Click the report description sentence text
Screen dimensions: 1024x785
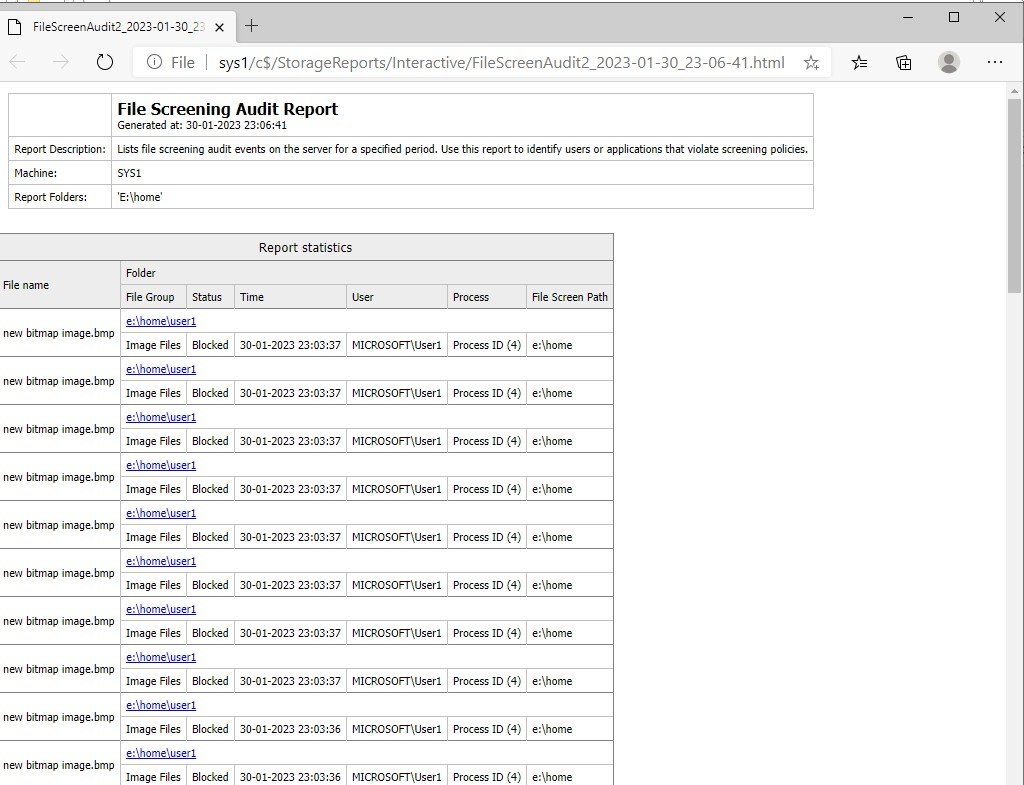click(462, 149)
